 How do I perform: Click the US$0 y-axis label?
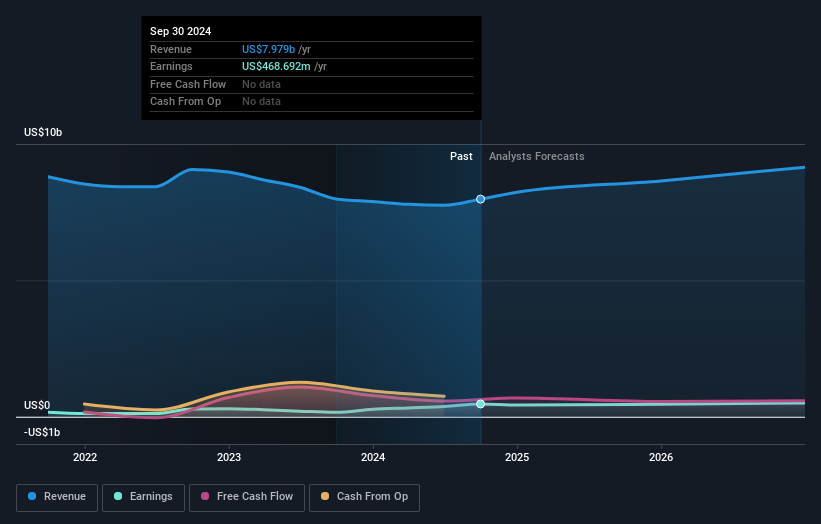click(37, 405)
